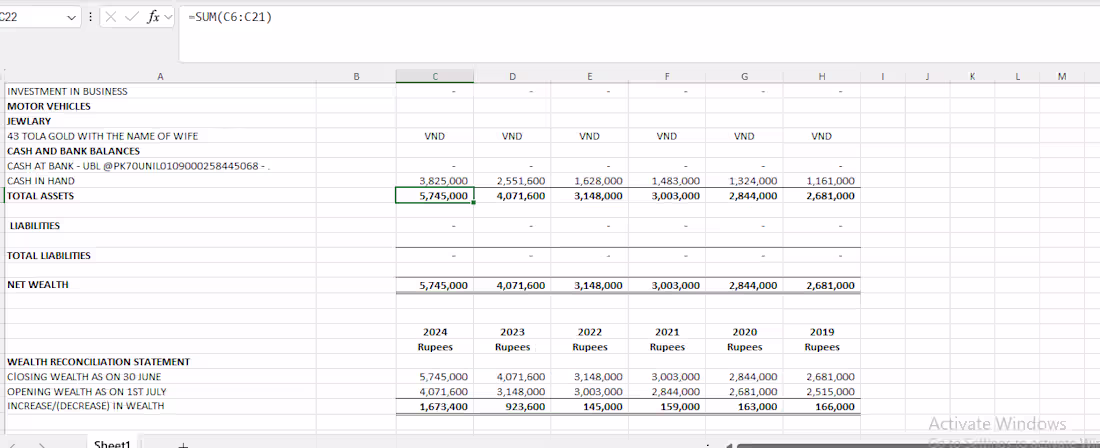
Task: Select column L header
Action: 1017,76
